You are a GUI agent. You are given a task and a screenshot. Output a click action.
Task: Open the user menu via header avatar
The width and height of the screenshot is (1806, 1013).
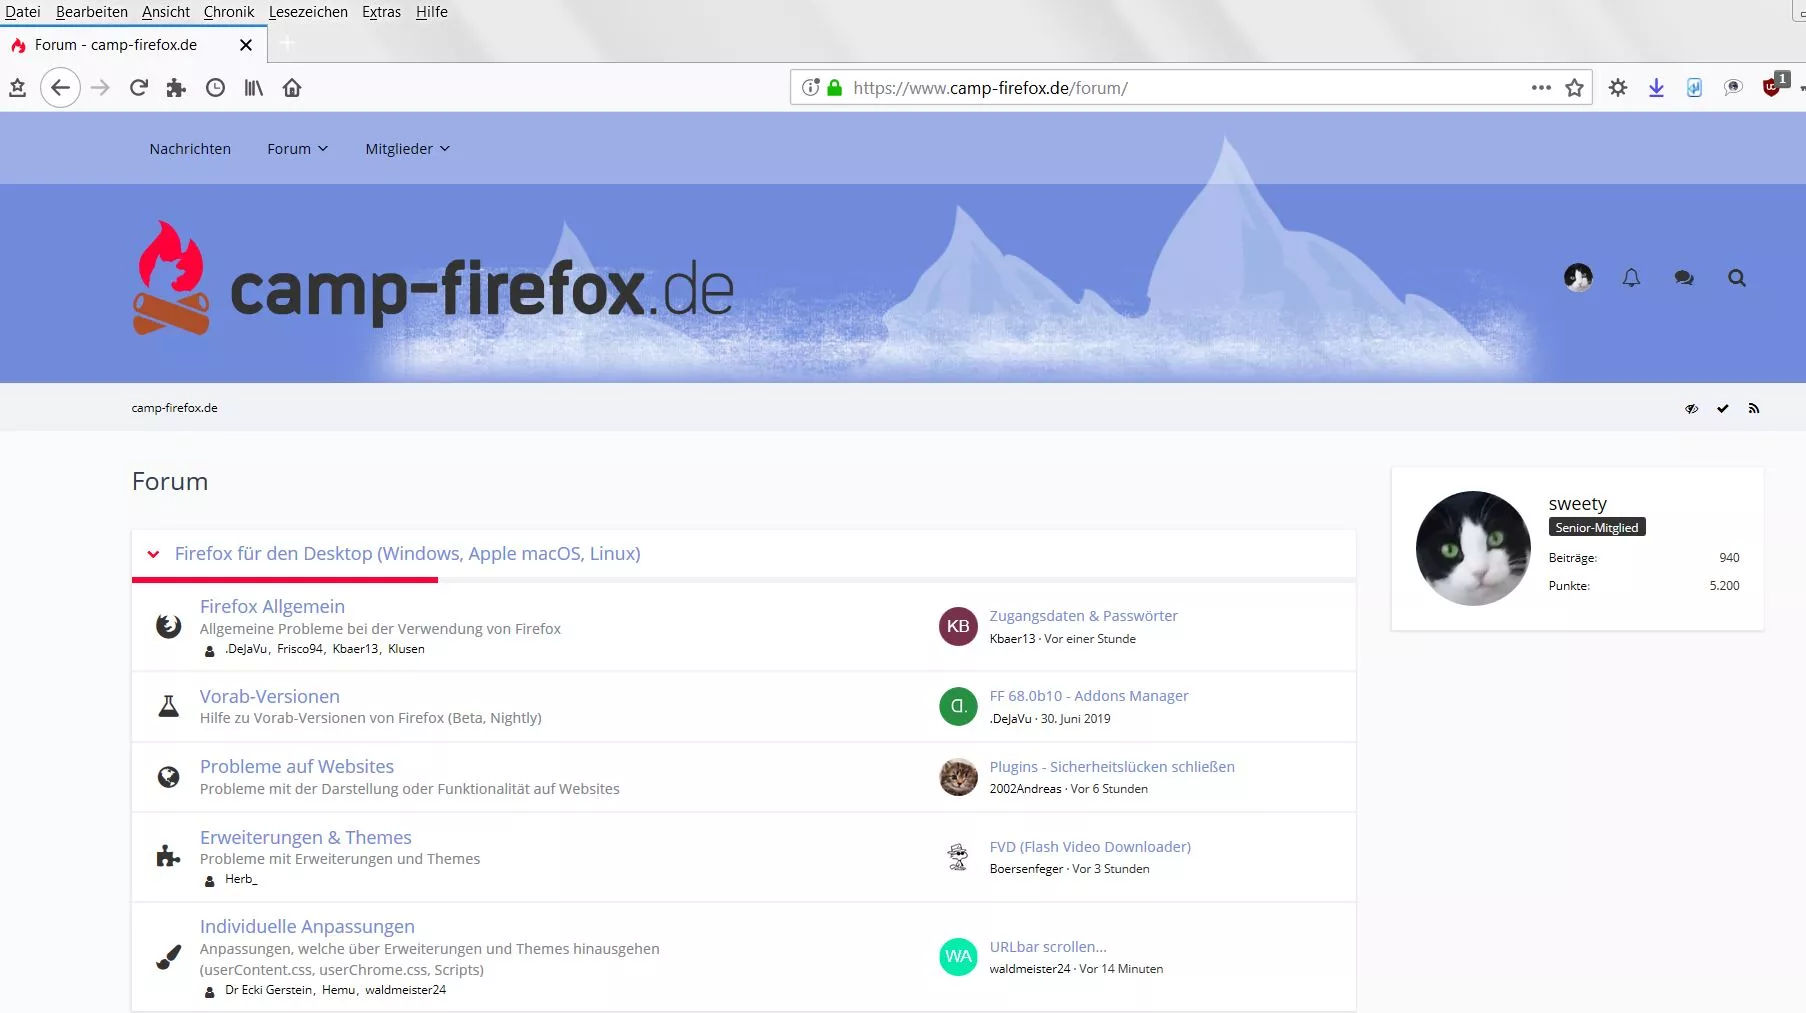tap(1578, 277)
